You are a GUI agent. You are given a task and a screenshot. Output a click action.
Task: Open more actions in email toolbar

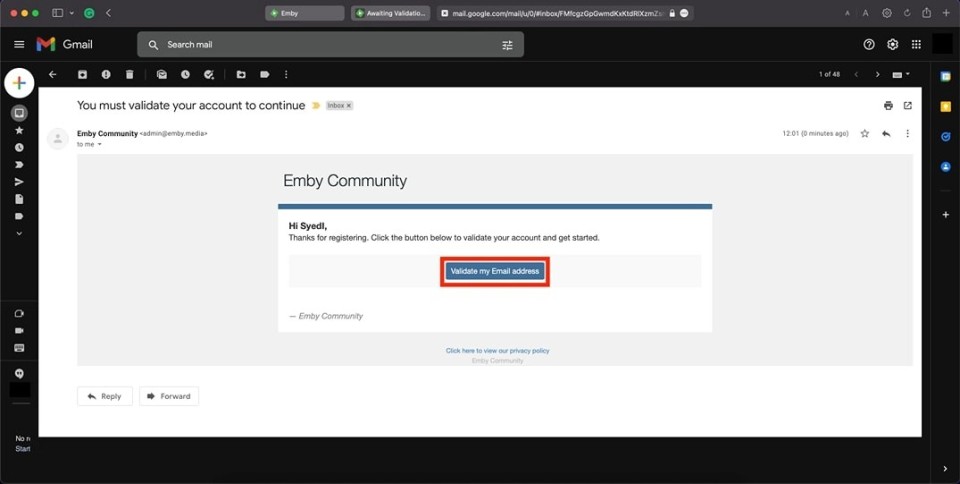pyautogui.click(x=286, y=74)
